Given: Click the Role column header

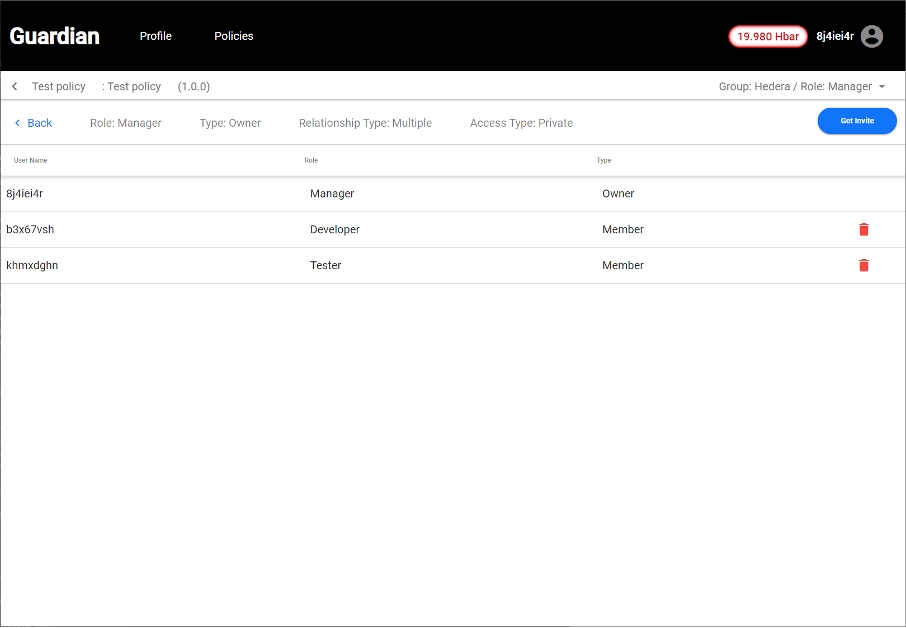Looking at the screenshot, I should [x=311, y=161].
